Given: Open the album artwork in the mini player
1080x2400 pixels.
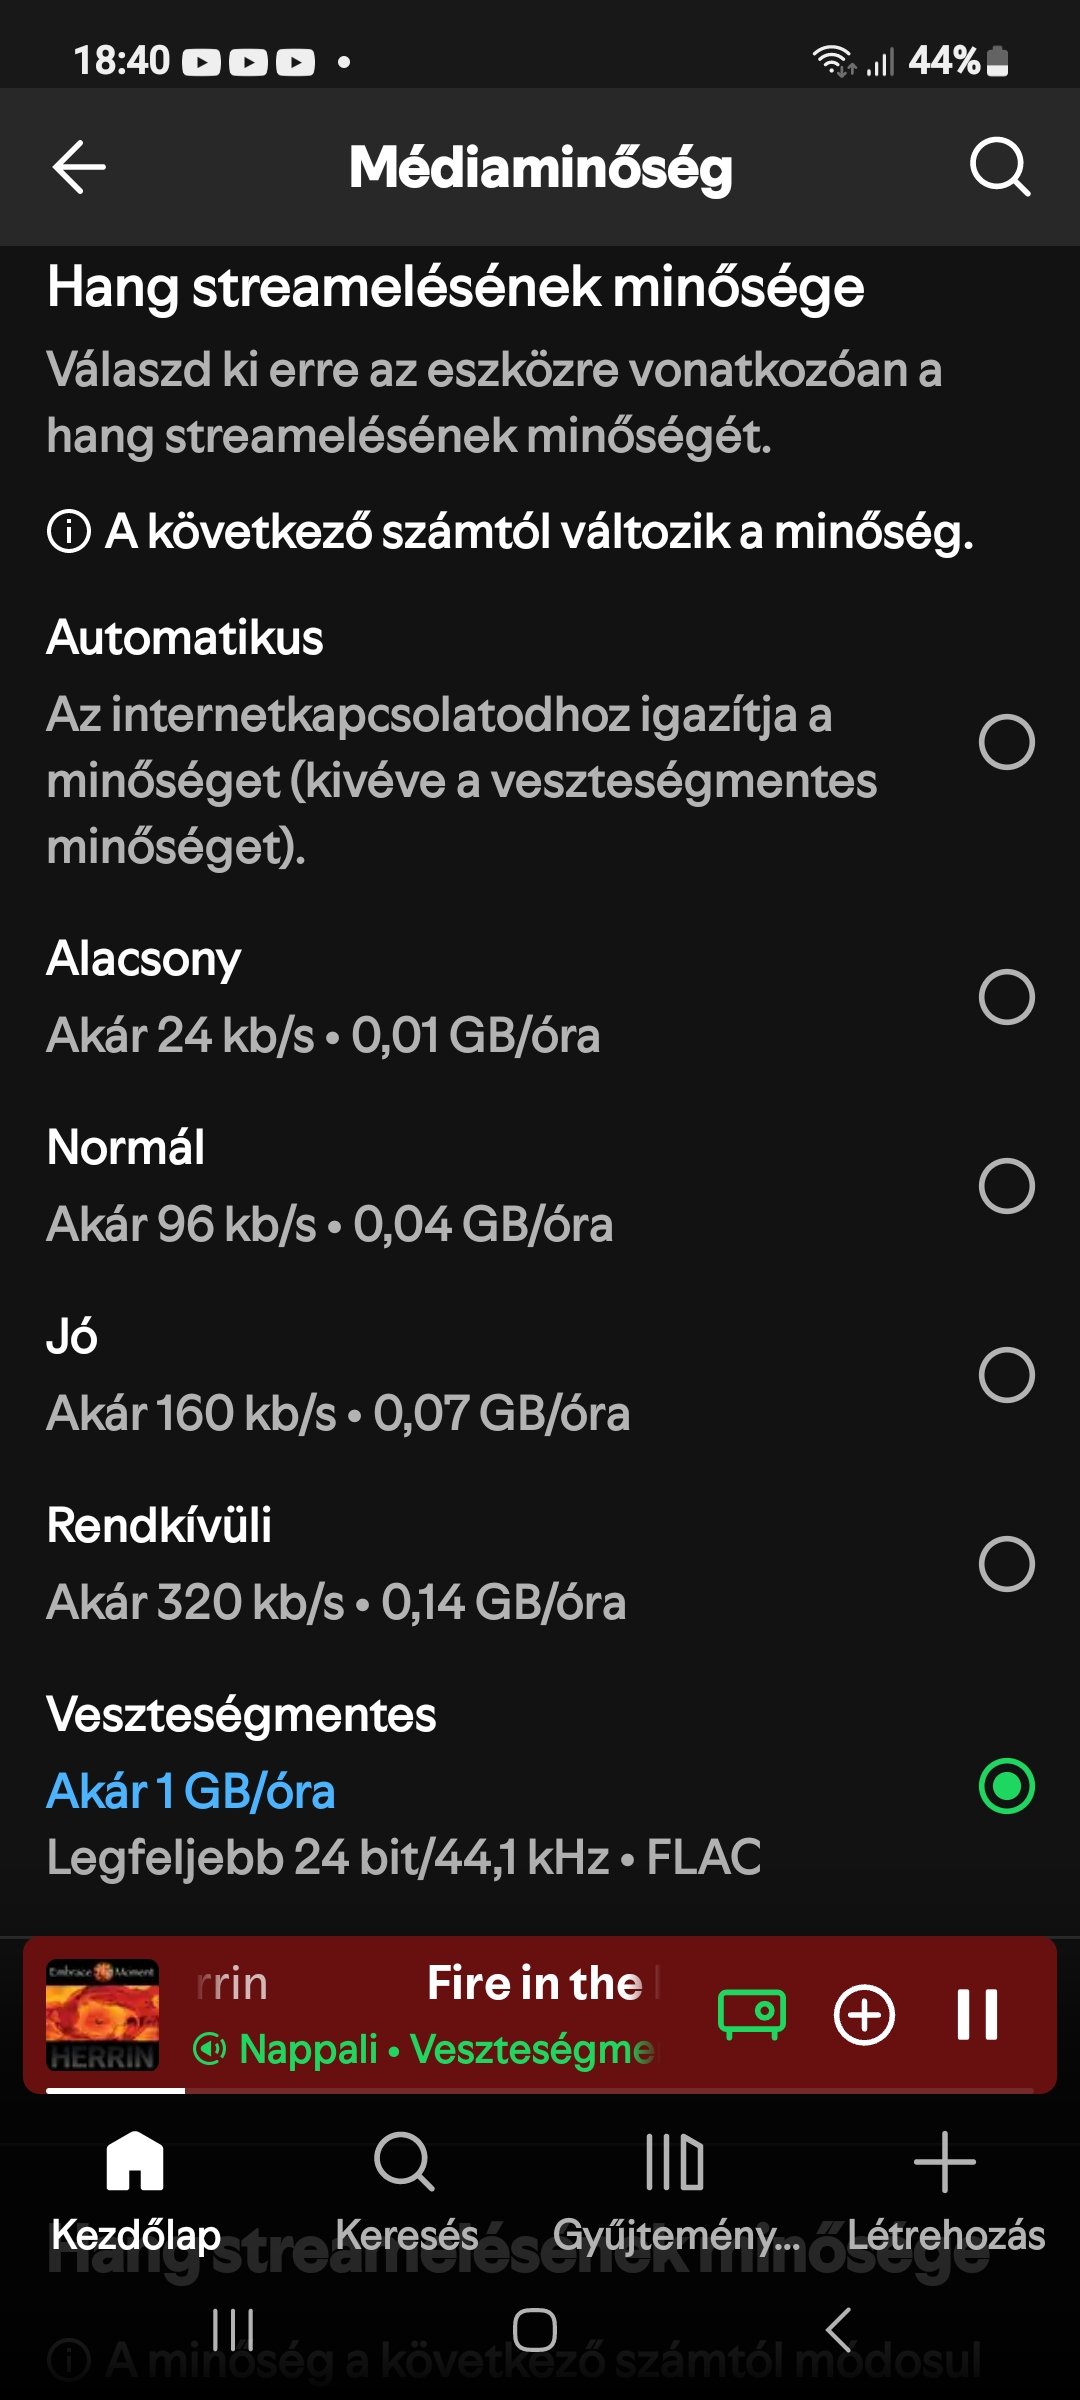Looking at the screenshot, I should pyautogui.click(x=103, y=2013).
